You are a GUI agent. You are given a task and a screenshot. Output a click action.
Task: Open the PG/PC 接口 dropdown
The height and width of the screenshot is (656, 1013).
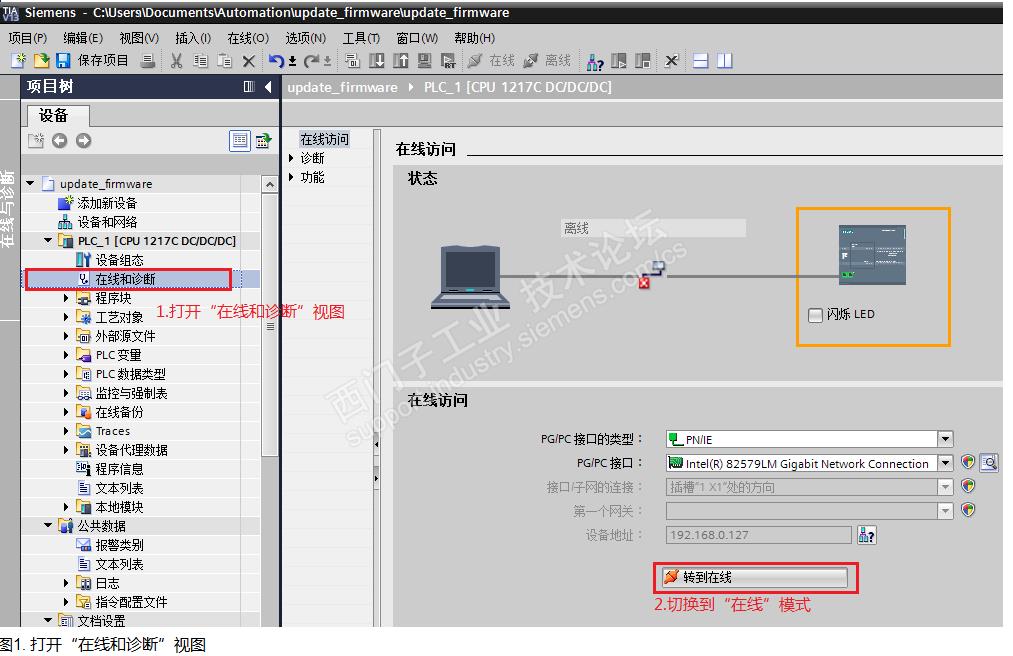(945, 463)
